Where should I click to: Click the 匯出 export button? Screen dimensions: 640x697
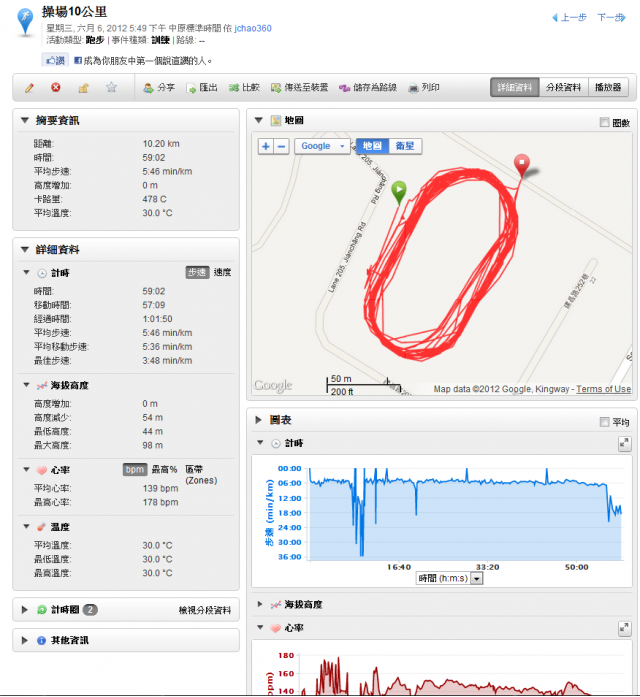[x=202, y=88]
